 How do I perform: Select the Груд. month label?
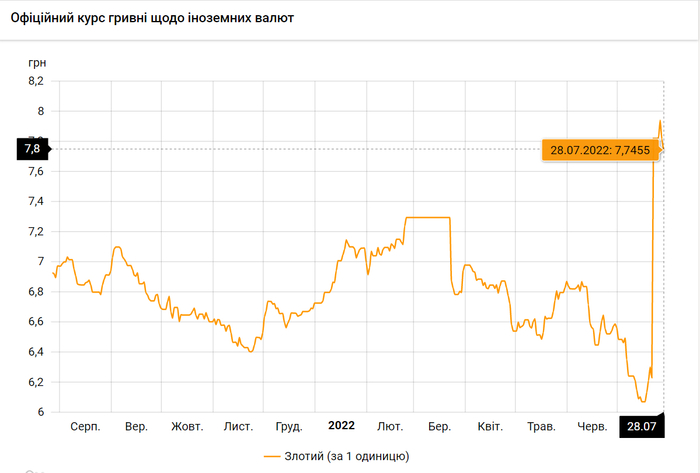289,426
